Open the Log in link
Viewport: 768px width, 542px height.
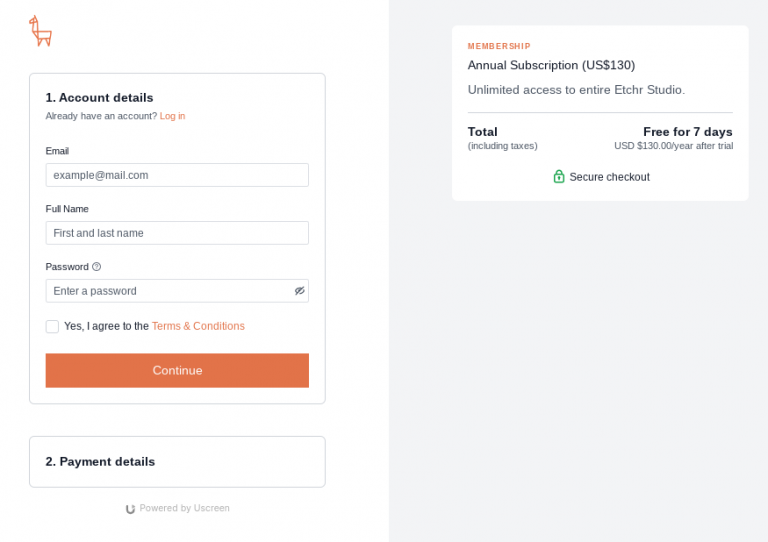click(x=172, y=116)
